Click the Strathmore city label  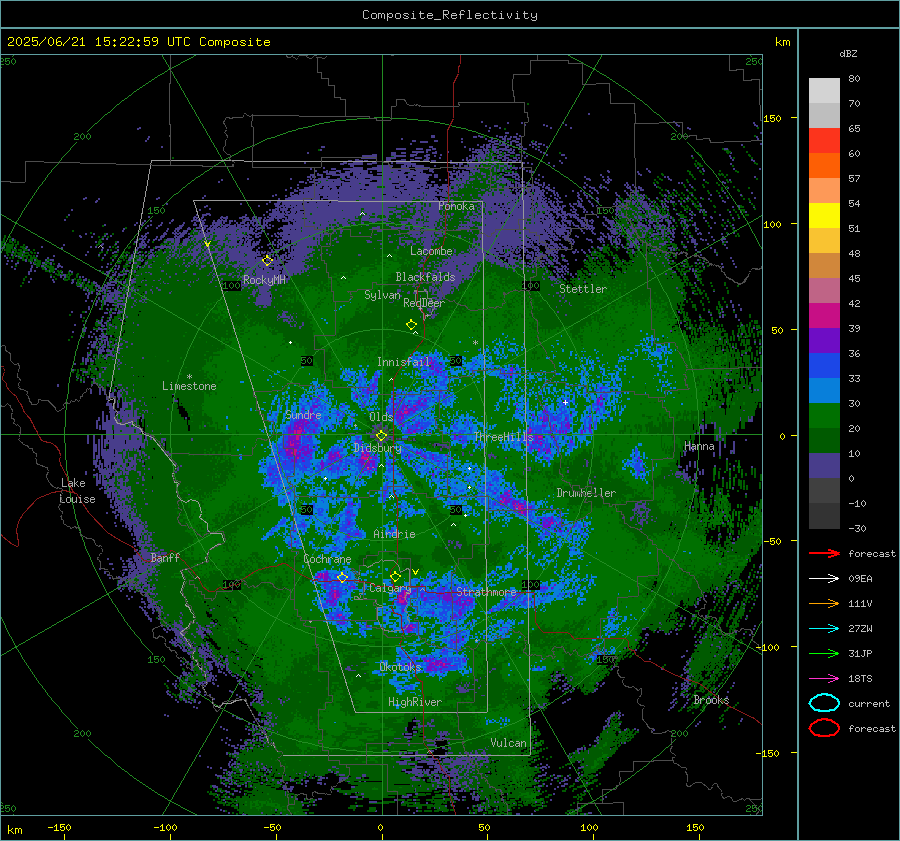486,591
